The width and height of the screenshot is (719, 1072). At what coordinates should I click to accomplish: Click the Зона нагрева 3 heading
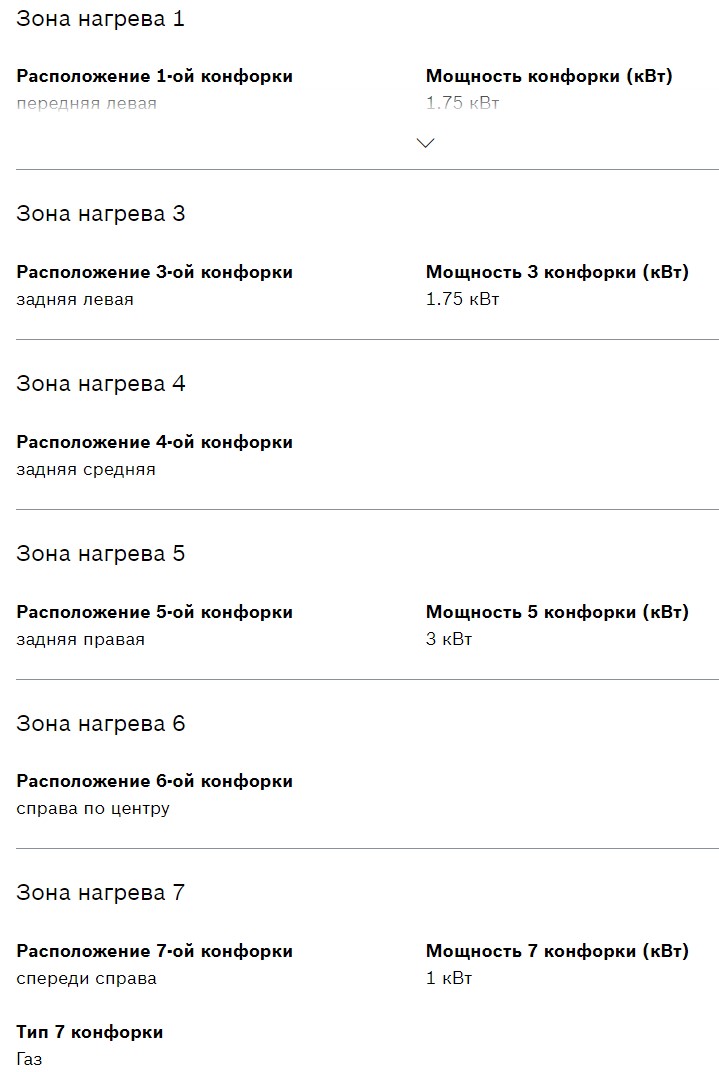[100, 213]
